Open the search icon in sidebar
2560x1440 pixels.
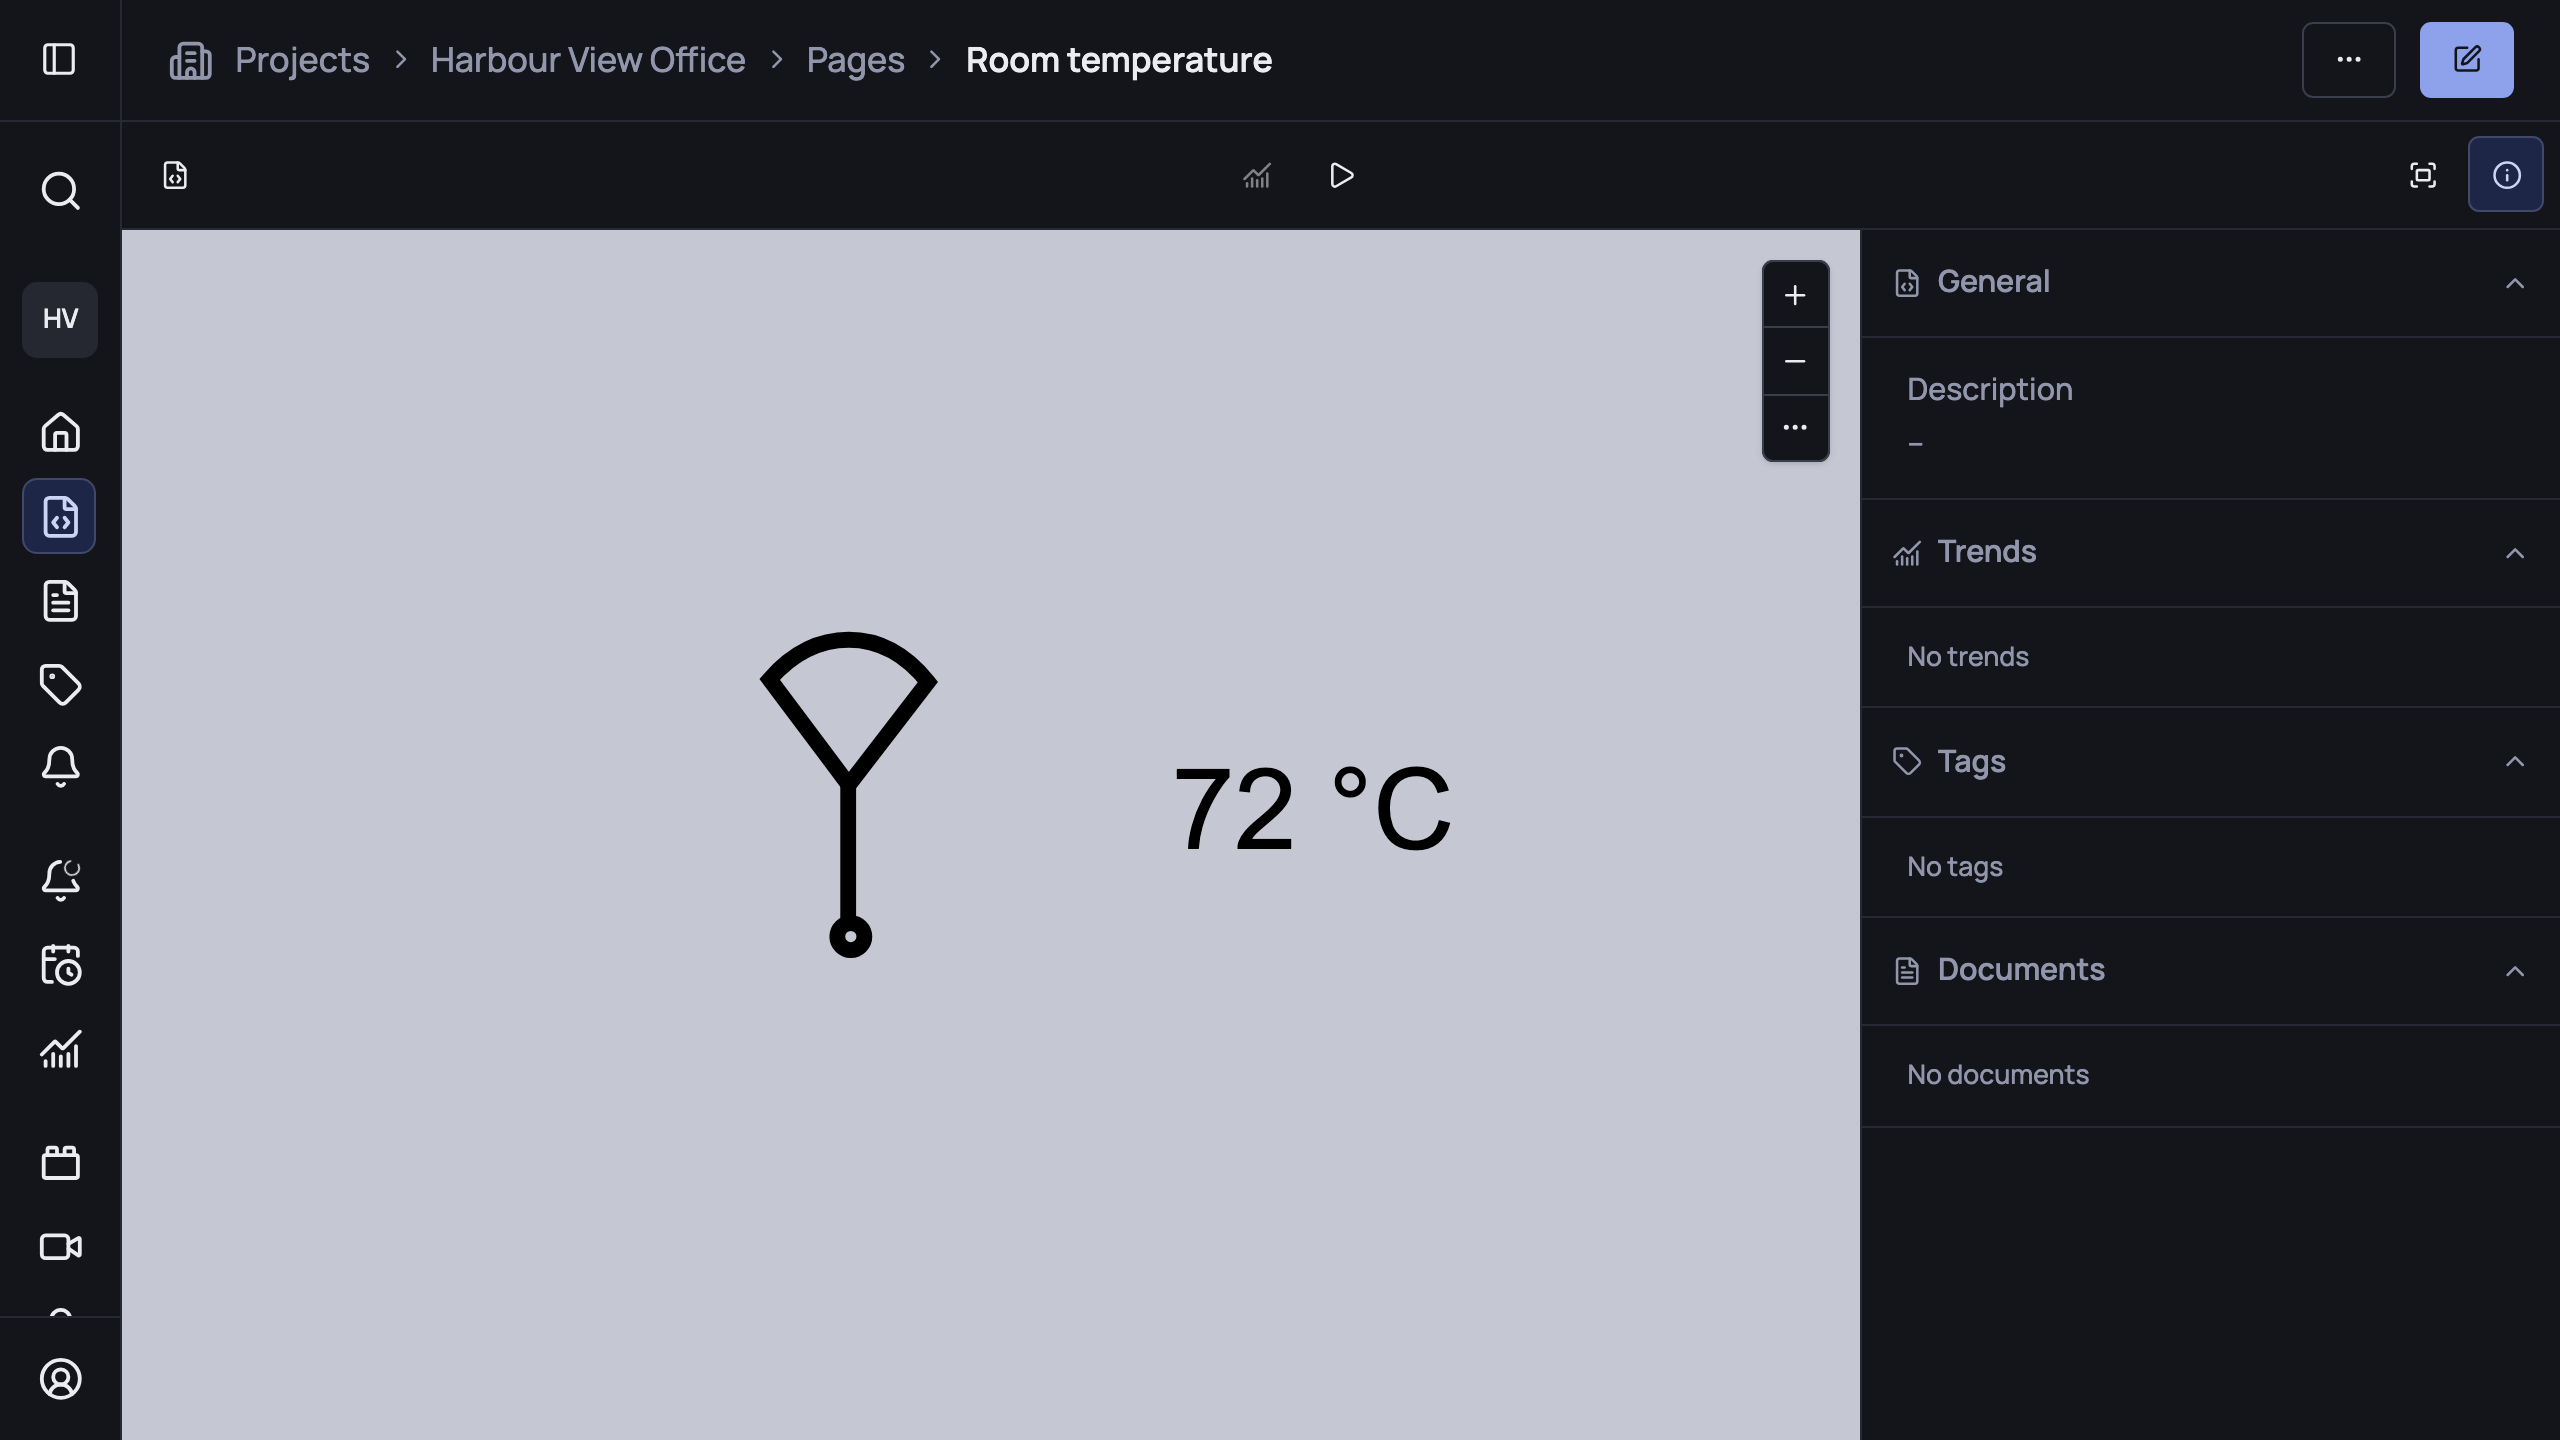click(60, 190)
